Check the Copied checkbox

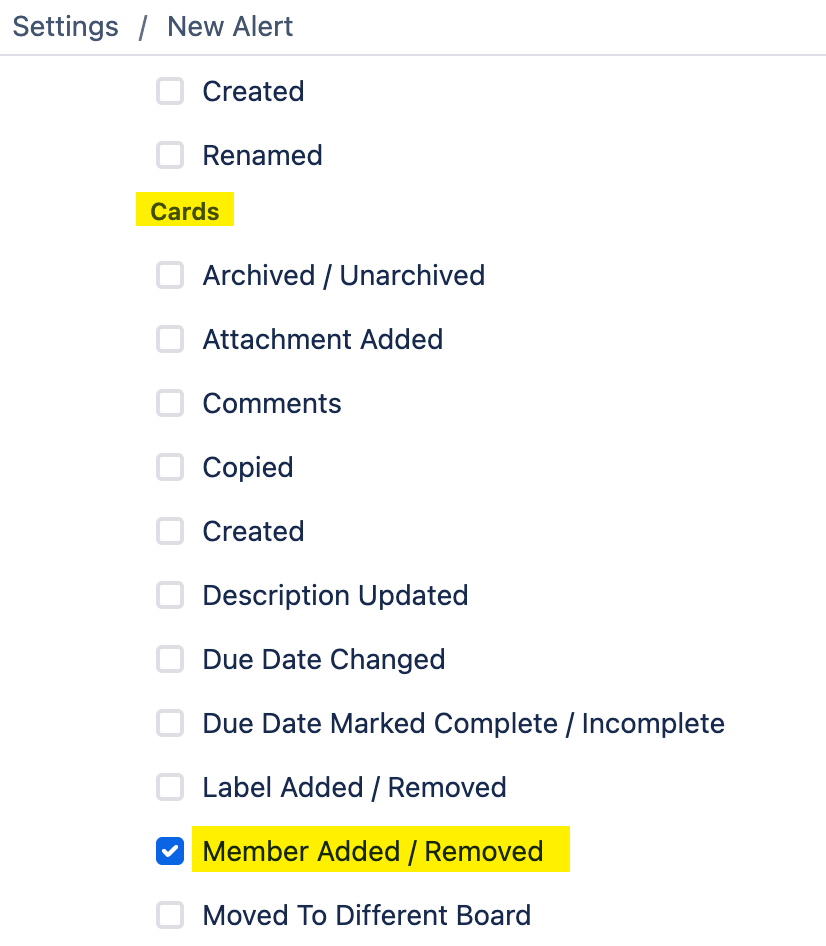pyautogui.click(x=170, y=467)
